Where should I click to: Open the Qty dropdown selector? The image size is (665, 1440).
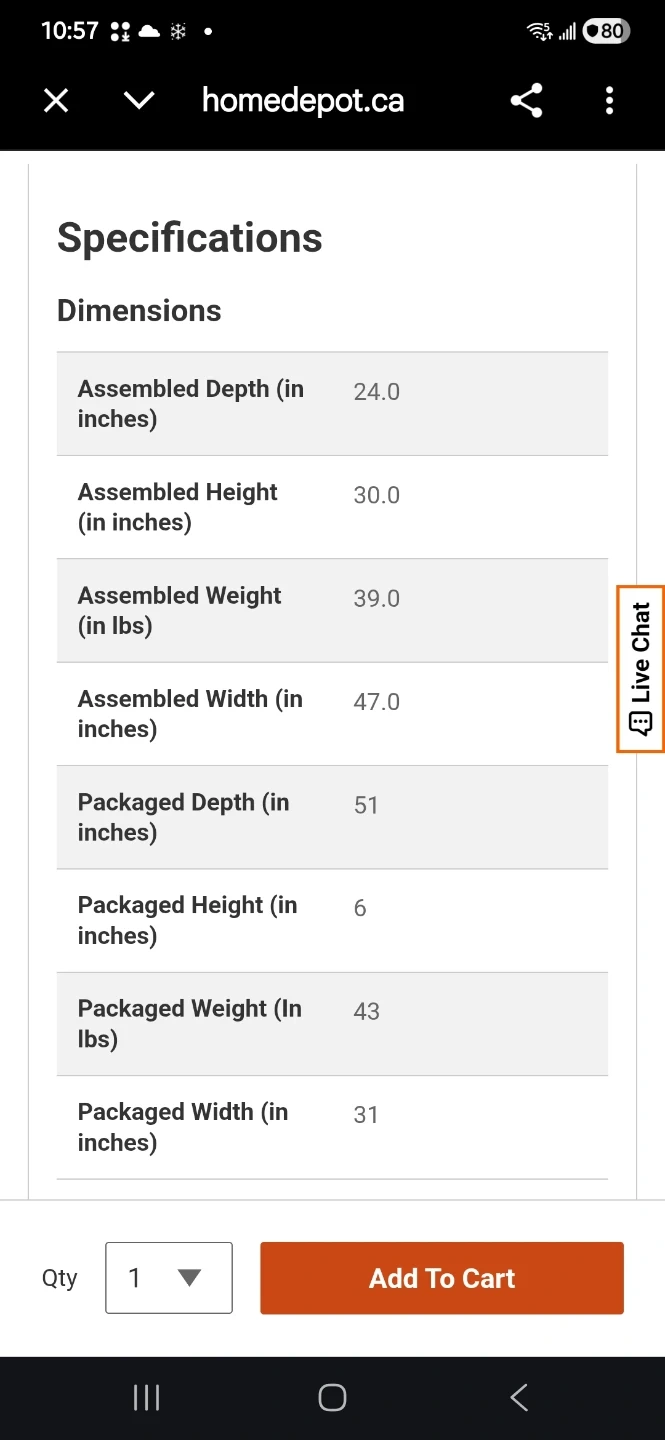(x=168, y=1277)
